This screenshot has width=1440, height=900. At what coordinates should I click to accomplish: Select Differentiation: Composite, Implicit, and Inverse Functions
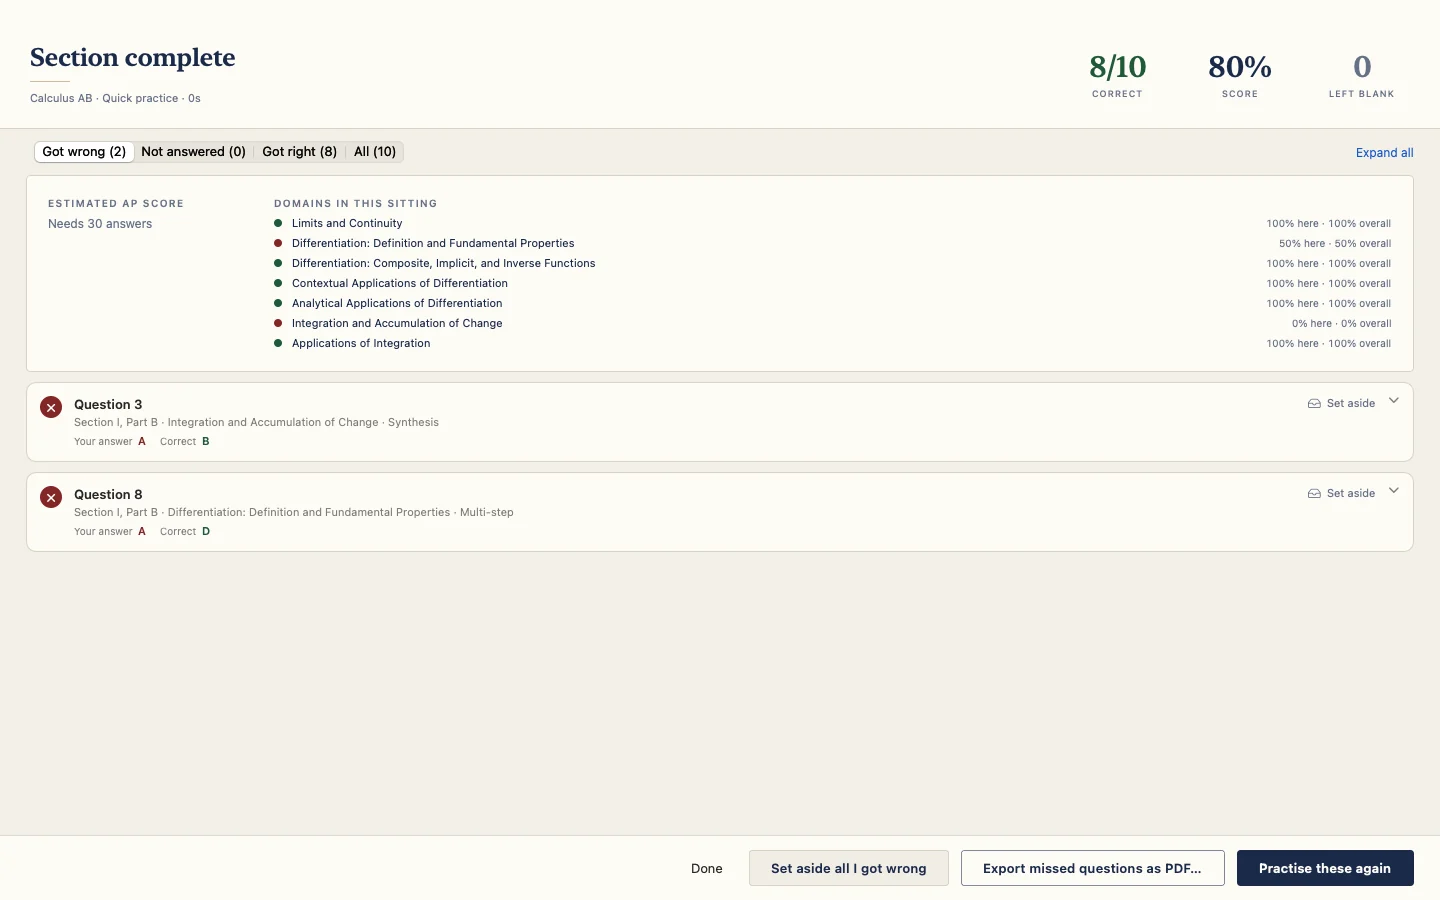[832, 264]
